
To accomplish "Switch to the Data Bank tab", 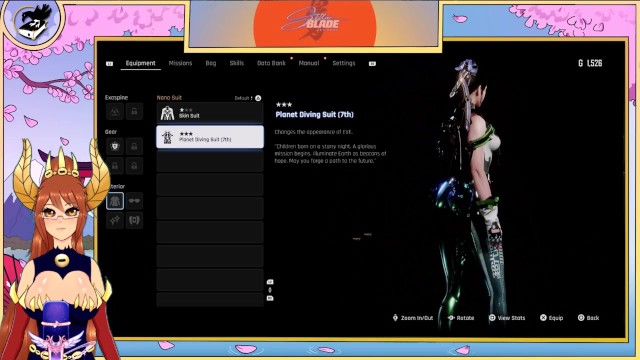I will [271, 63].
